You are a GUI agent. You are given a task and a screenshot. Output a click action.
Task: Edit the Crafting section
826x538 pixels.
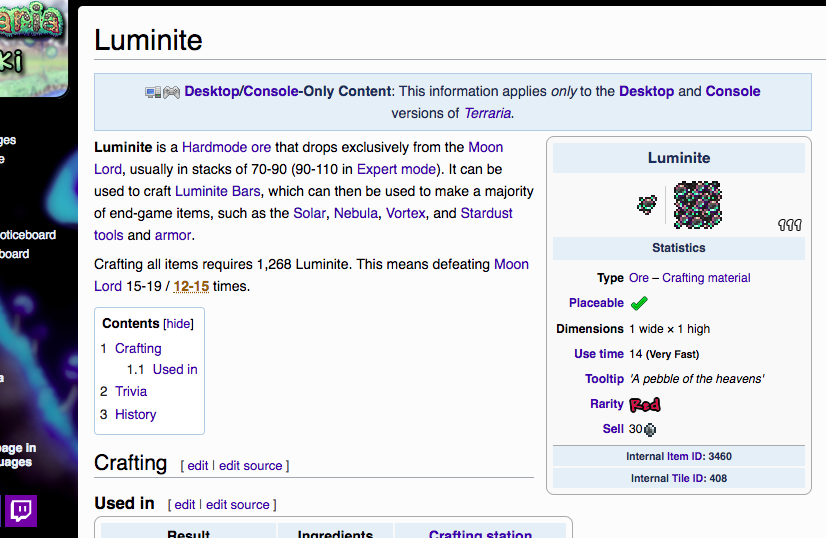tap(198, 466)
